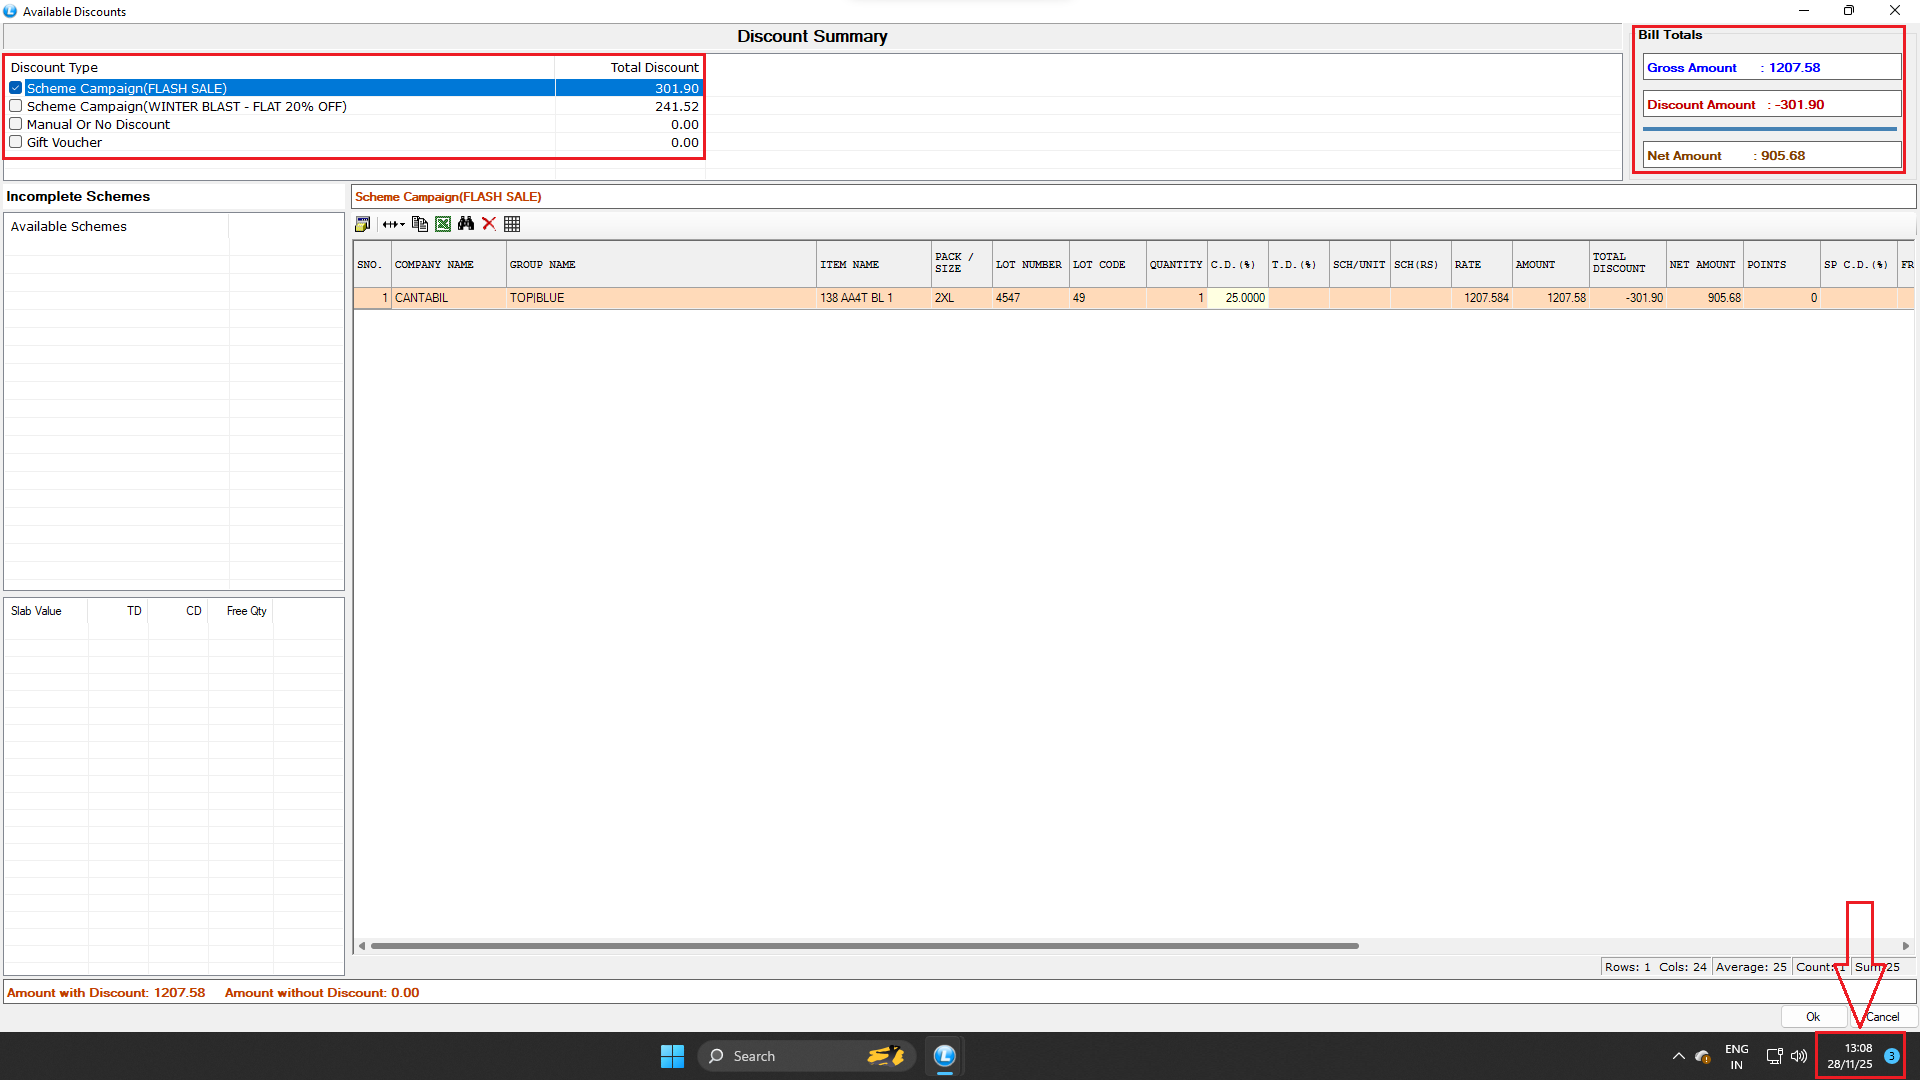
Task: Click the first grid layout toolbar icon
Action: (363, 224)
